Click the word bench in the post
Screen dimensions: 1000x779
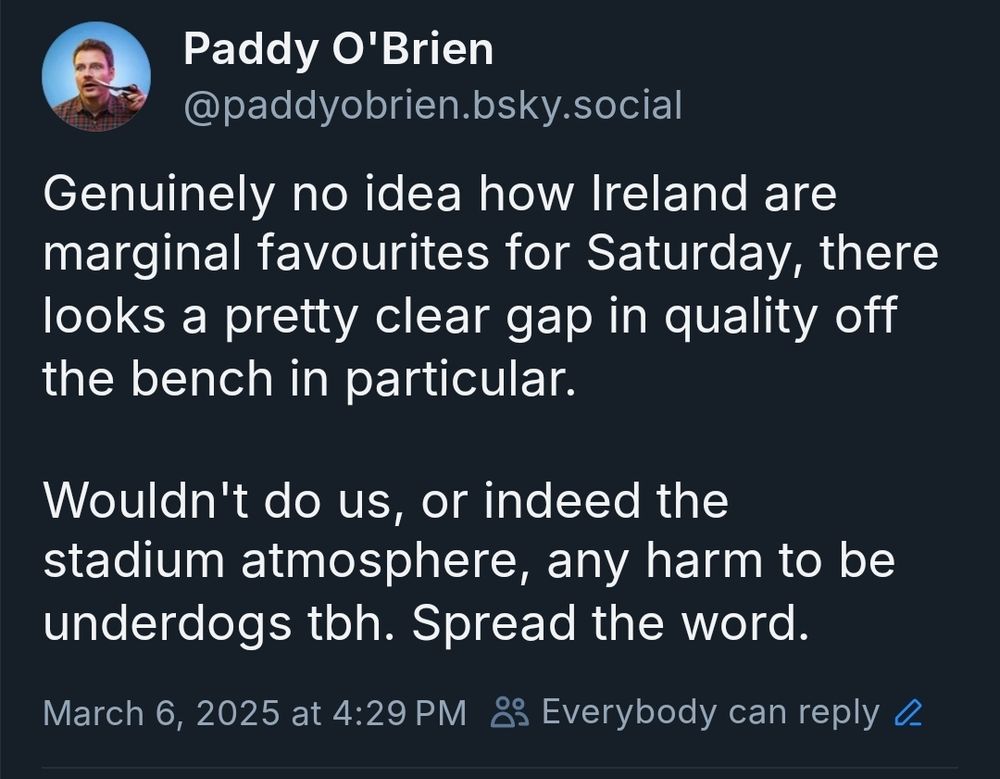202,378
